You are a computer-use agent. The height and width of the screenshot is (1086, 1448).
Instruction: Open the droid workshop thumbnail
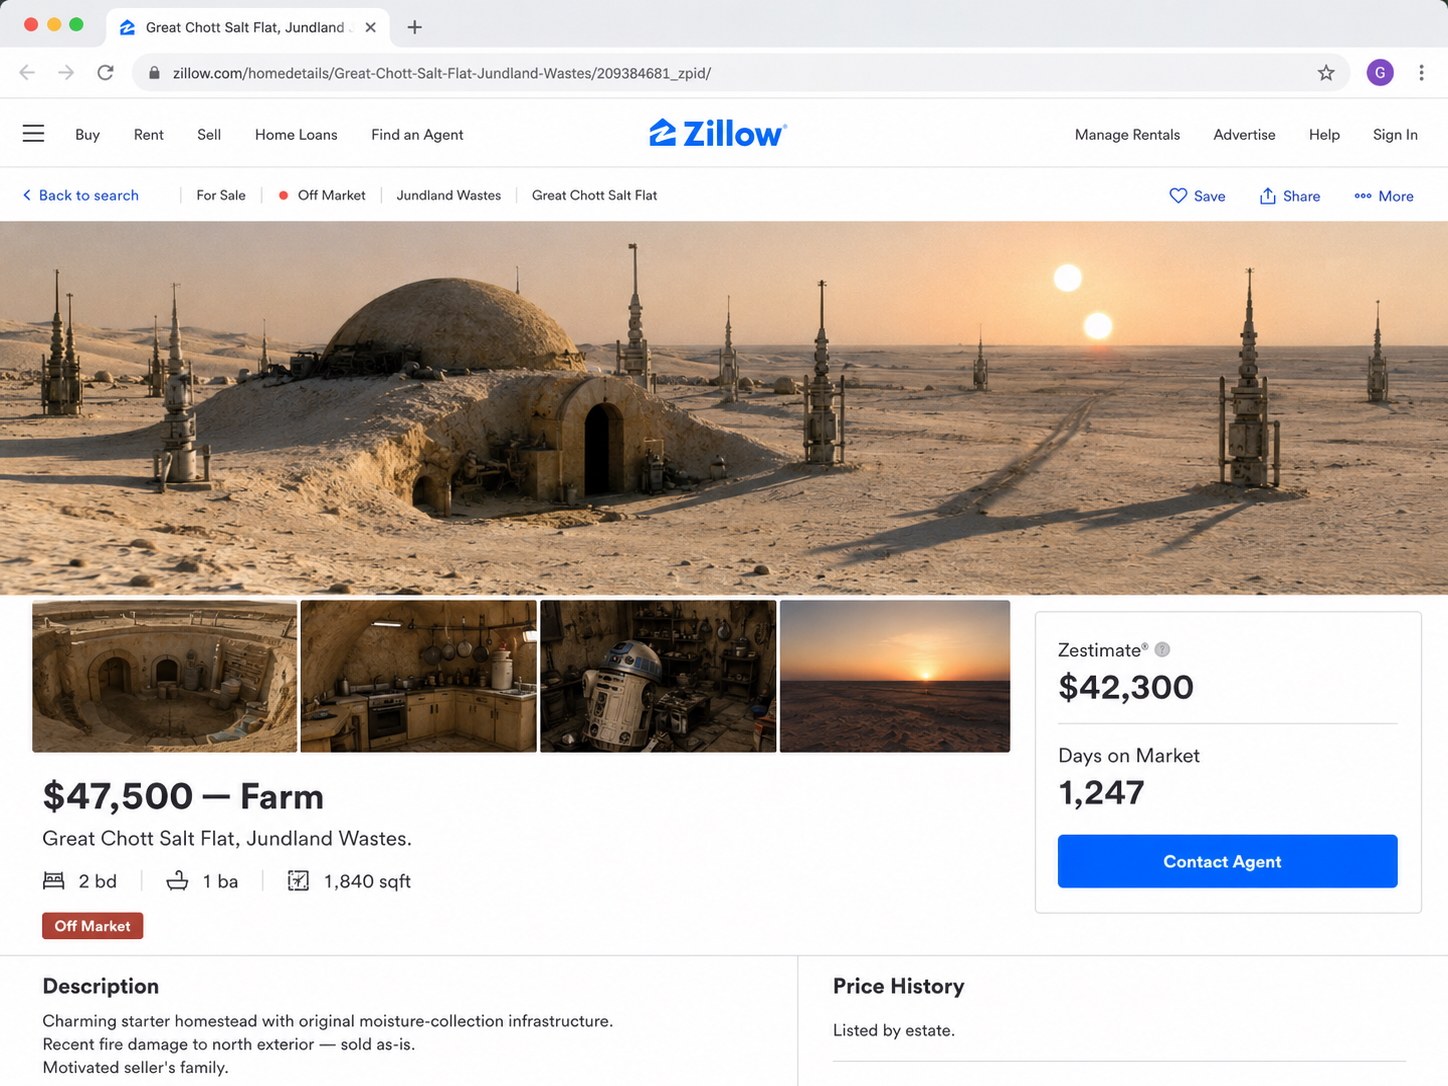(x=658, y=676)
